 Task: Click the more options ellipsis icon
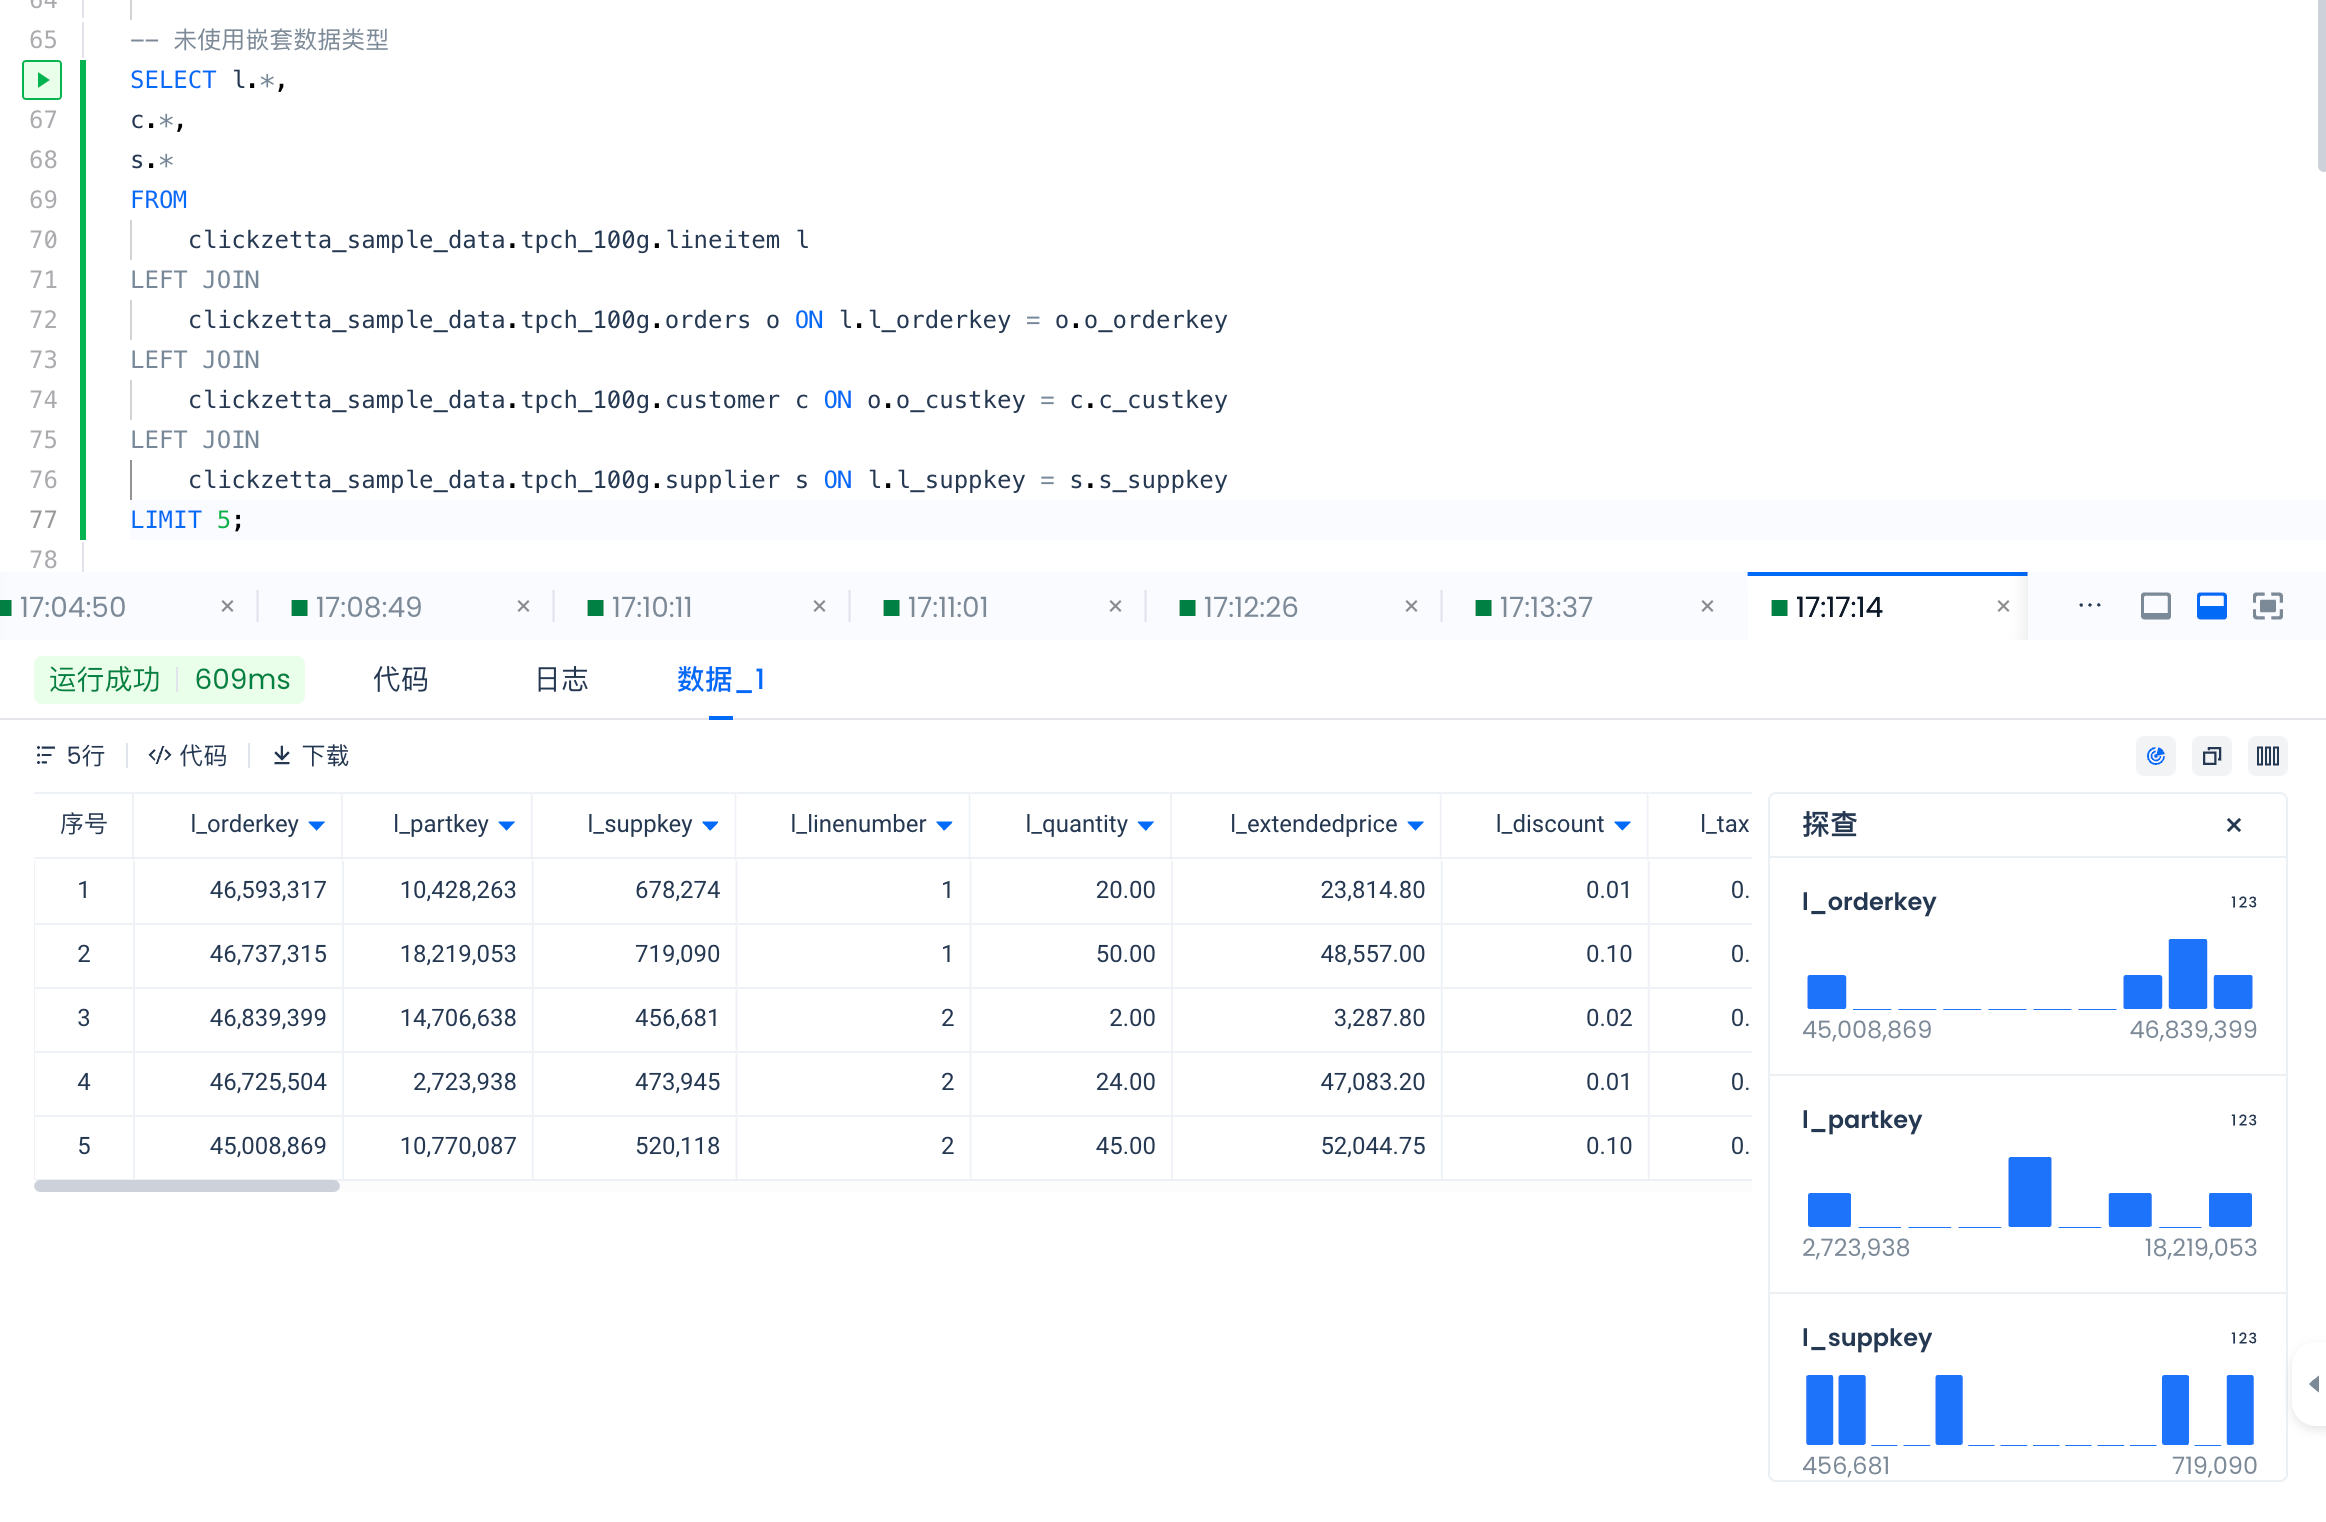click(x=2089, y=606)
